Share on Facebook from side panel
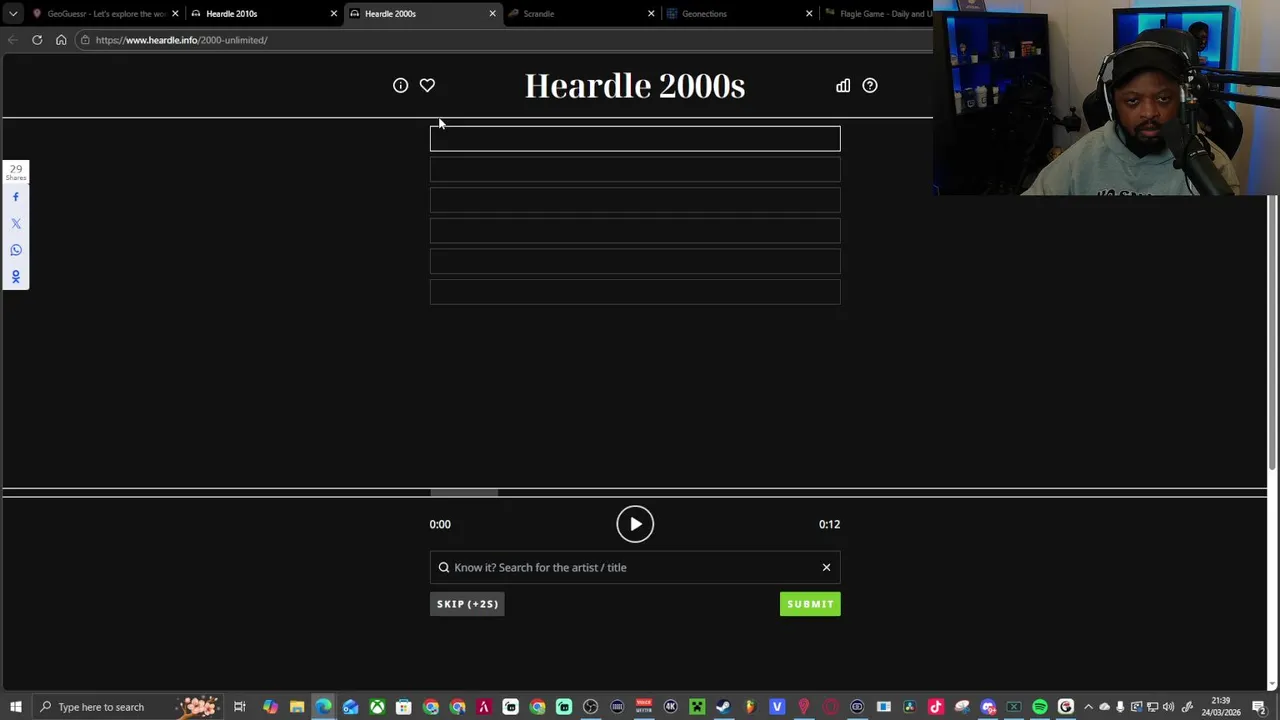The height and width of the screenshot is (720, 1280). coord(15,197)
